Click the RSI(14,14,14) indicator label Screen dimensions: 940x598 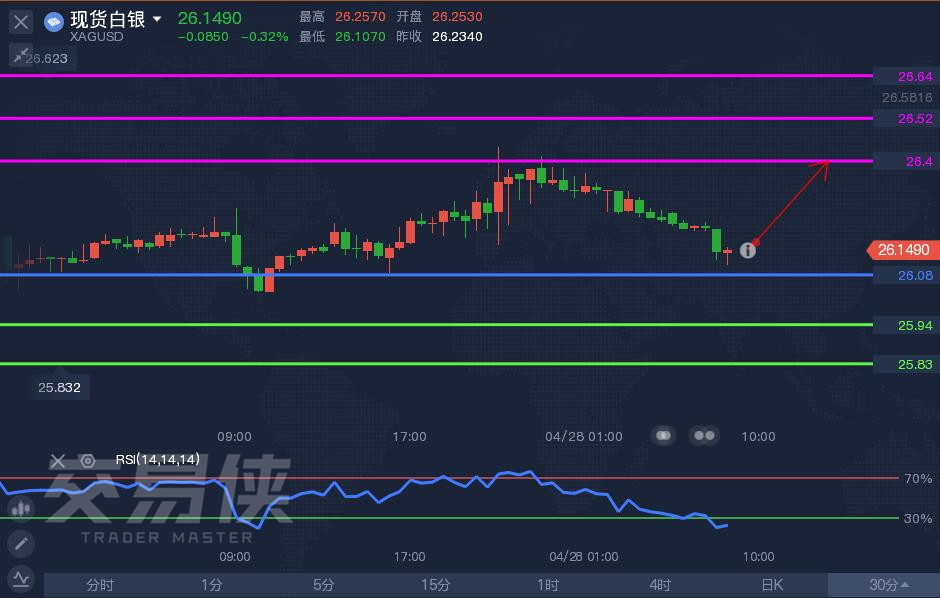(158, 460)
